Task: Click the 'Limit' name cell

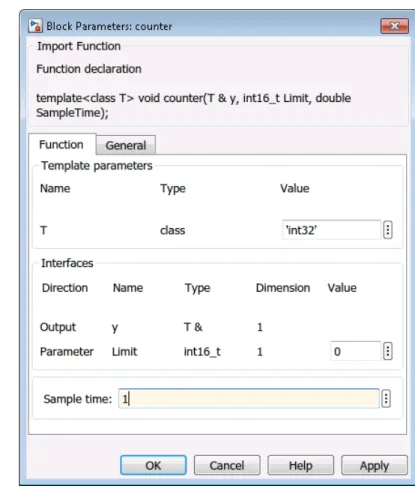Action: 124,351
